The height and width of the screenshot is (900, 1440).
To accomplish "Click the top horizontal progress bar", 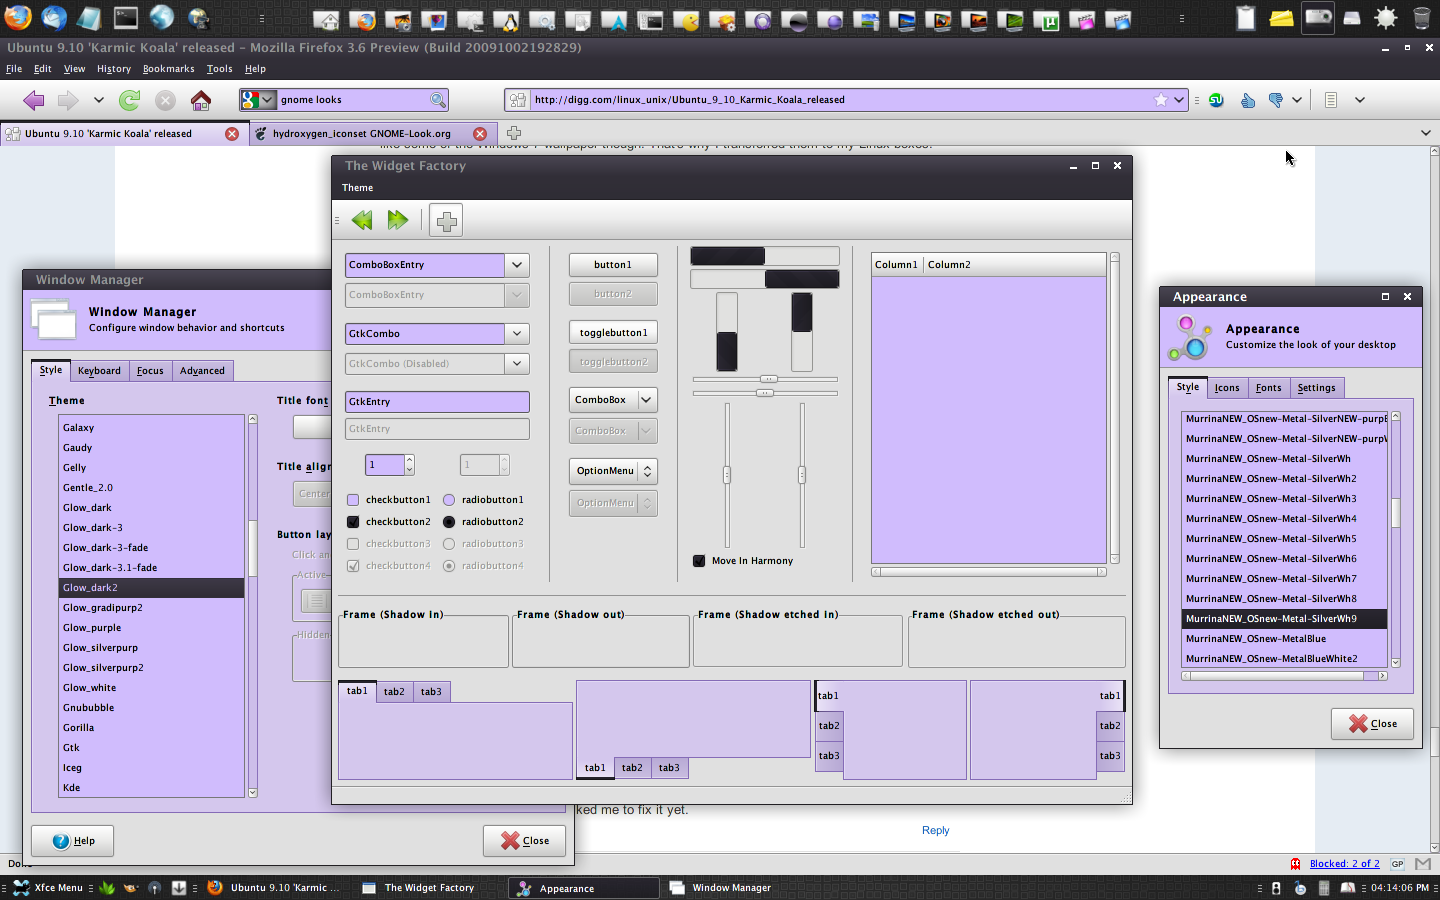I will [765, 256].
